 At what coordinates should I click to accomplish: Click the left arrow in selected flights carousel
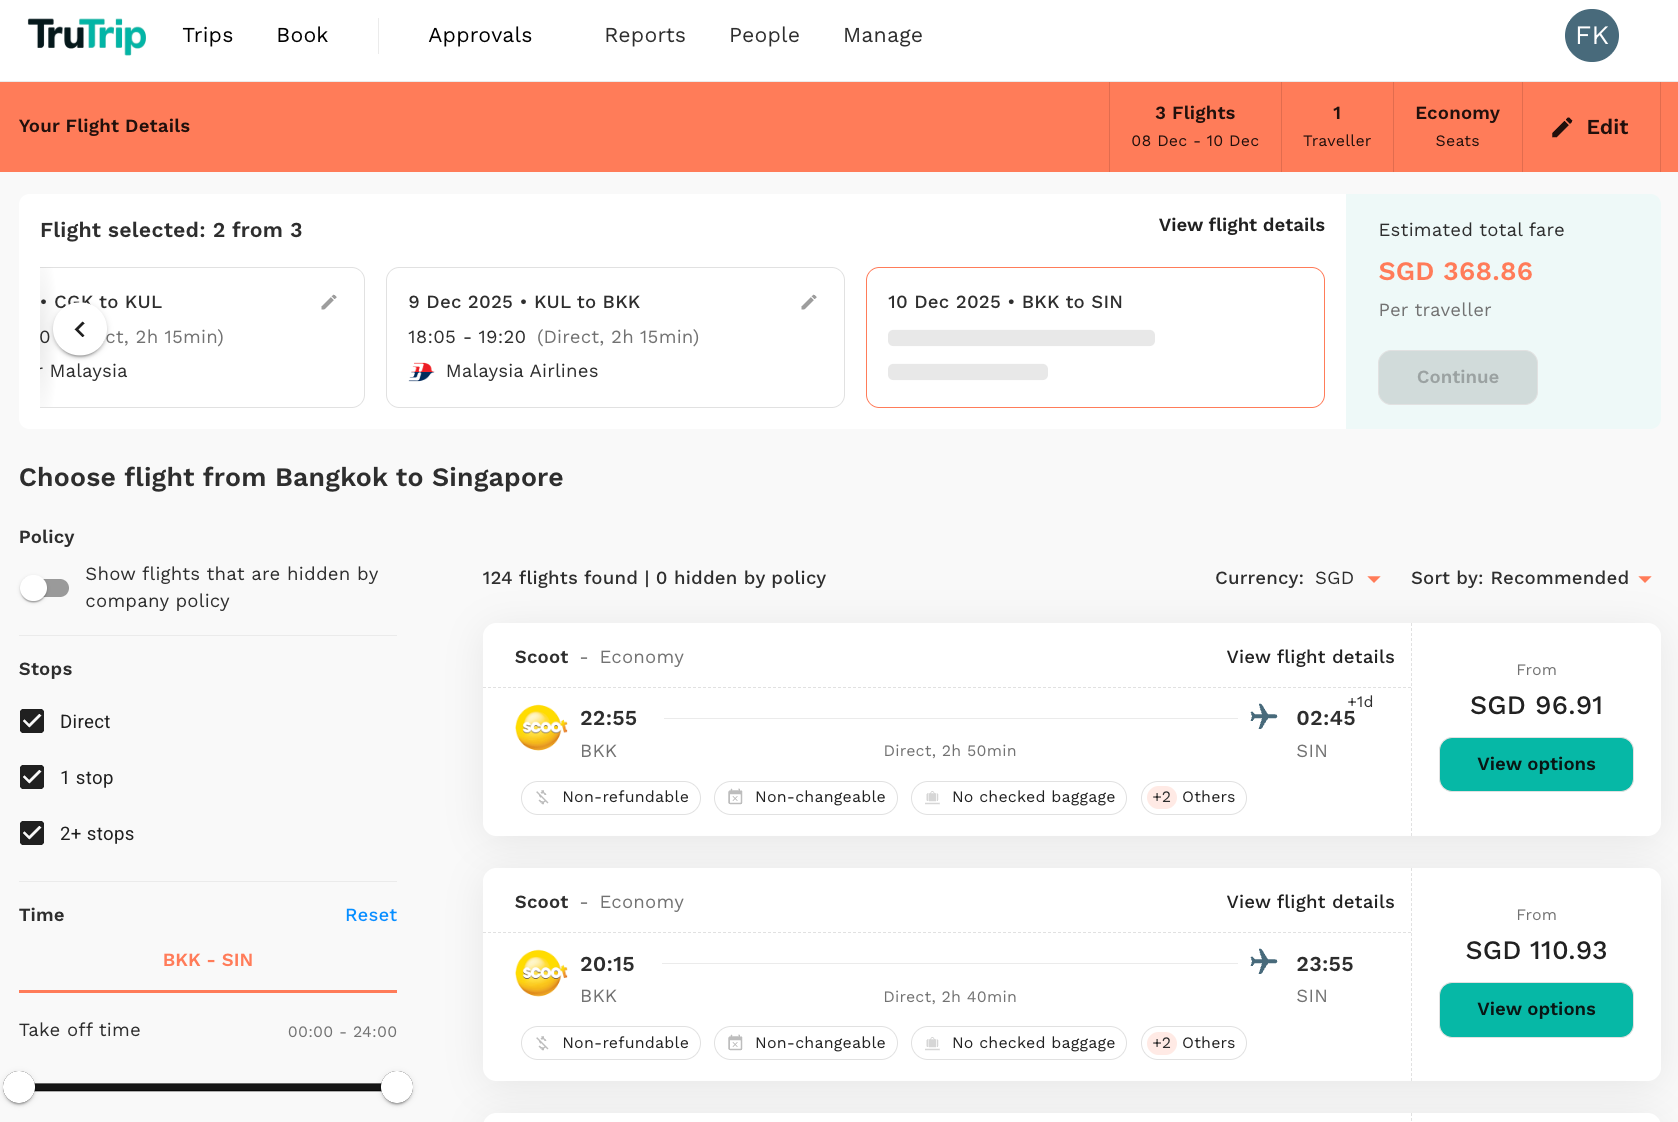point(80,329)
